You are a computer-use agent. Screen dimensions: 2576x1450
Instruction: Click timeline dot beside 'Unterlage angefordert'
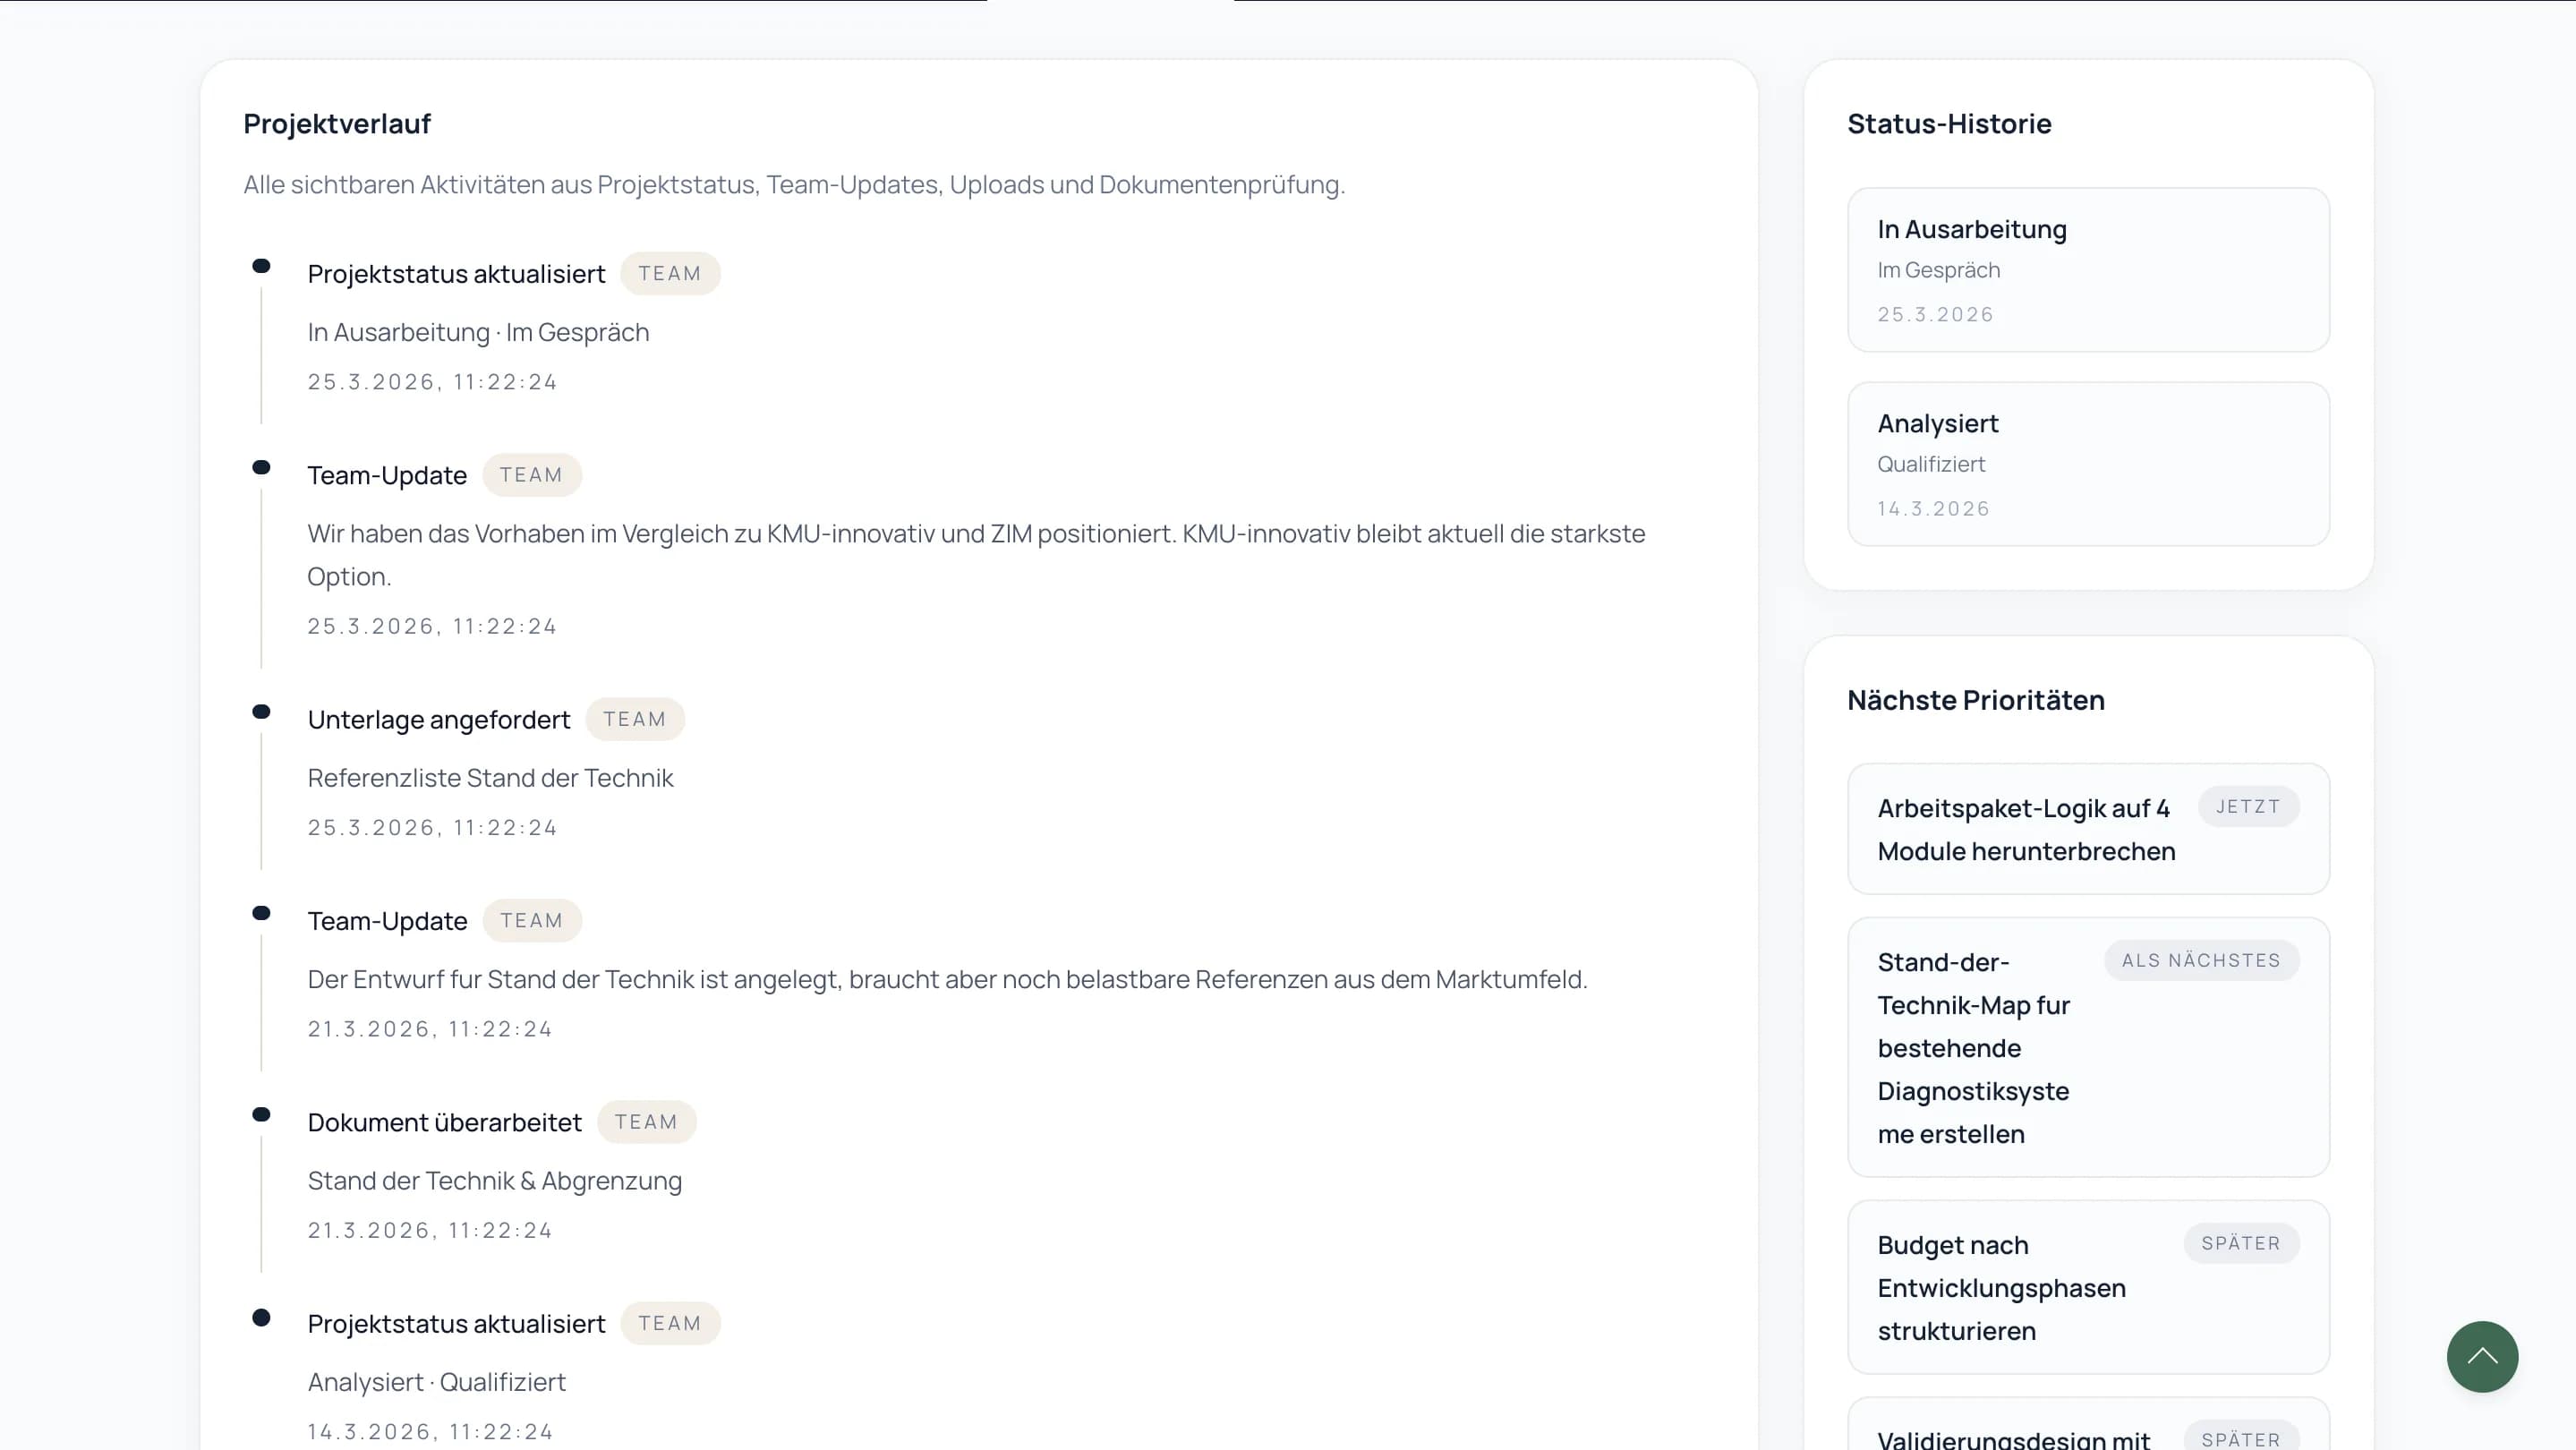pyautogui.click(x=261, y=712)
